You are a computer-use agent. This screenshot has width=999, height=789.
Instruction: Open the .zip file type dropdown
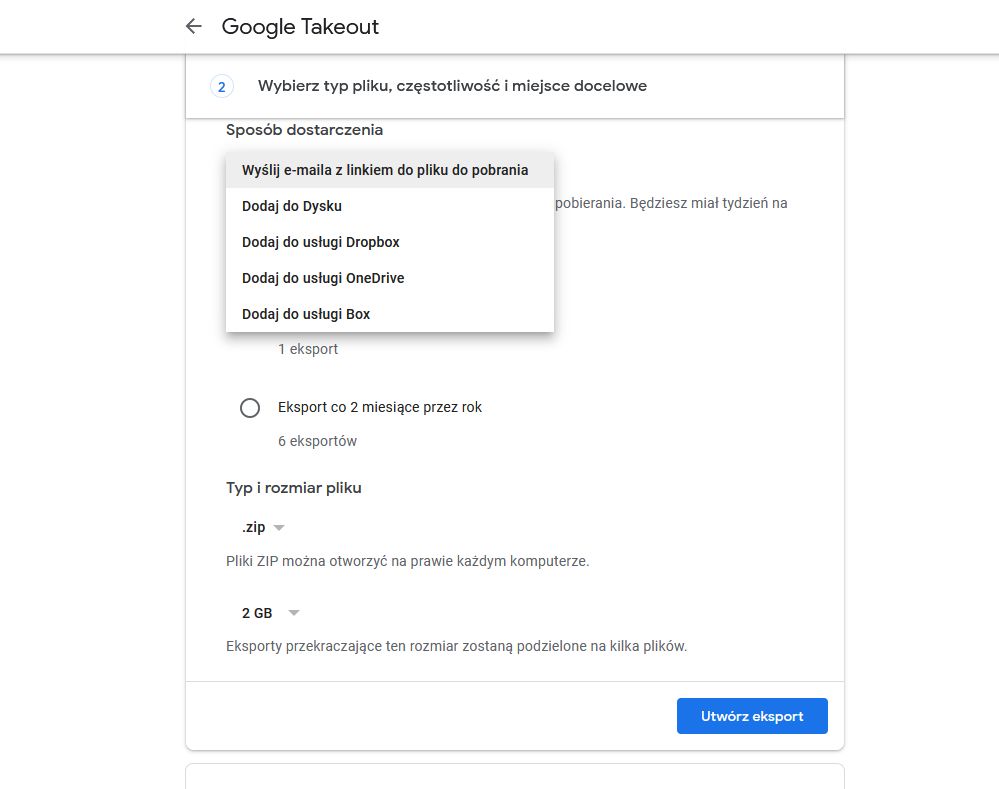pyautogui.click(x=264, y=527)
